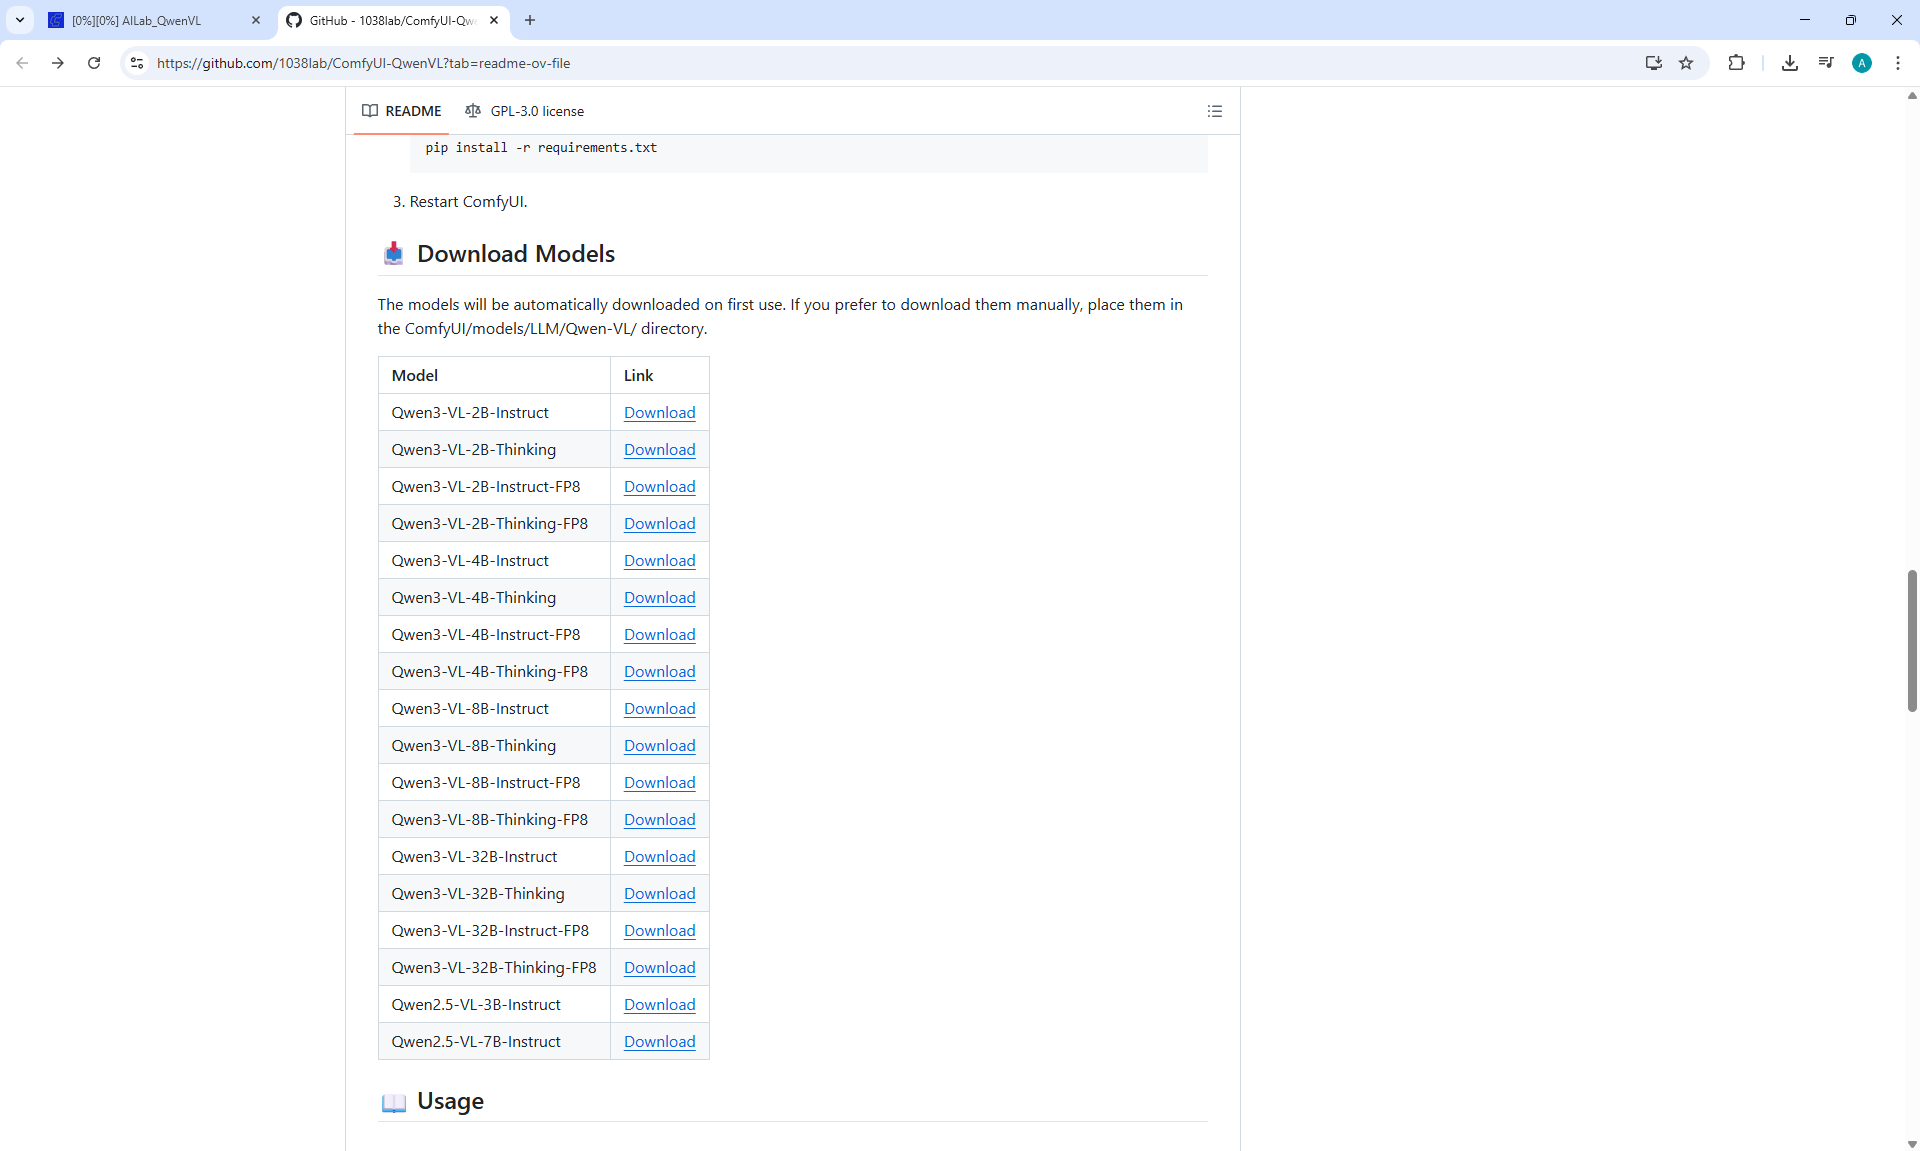Image resolution: width=1920 pixels, height=1151 pixels.
Task: Open the Chrome three-dot menu
Action: click(x=1897, y=63)
